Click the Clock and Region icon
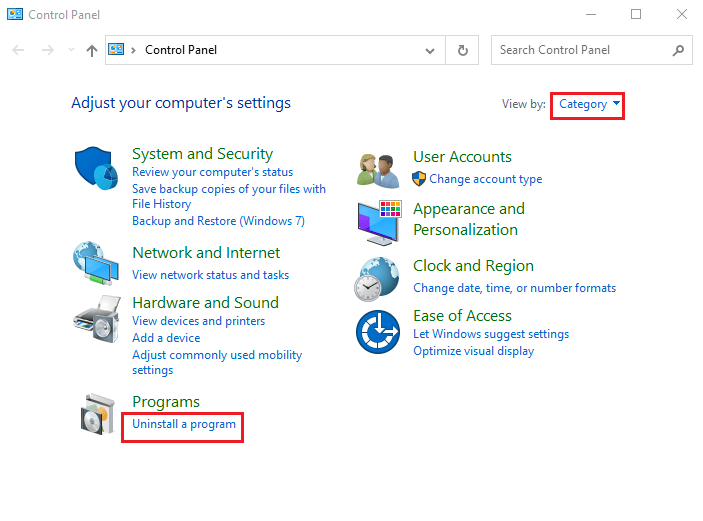This screenshot has width=703, height=521. (377, 279)
